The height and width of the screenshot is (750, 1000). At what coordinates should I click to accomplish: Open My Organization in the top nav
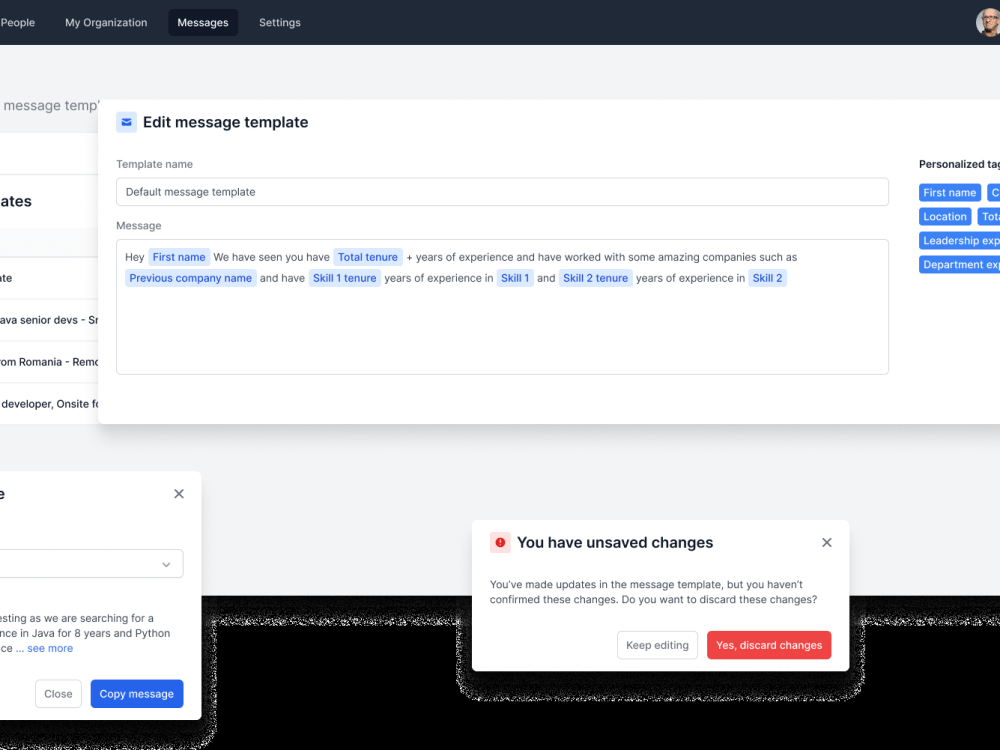pyautogui.click(x=106, y=22)
